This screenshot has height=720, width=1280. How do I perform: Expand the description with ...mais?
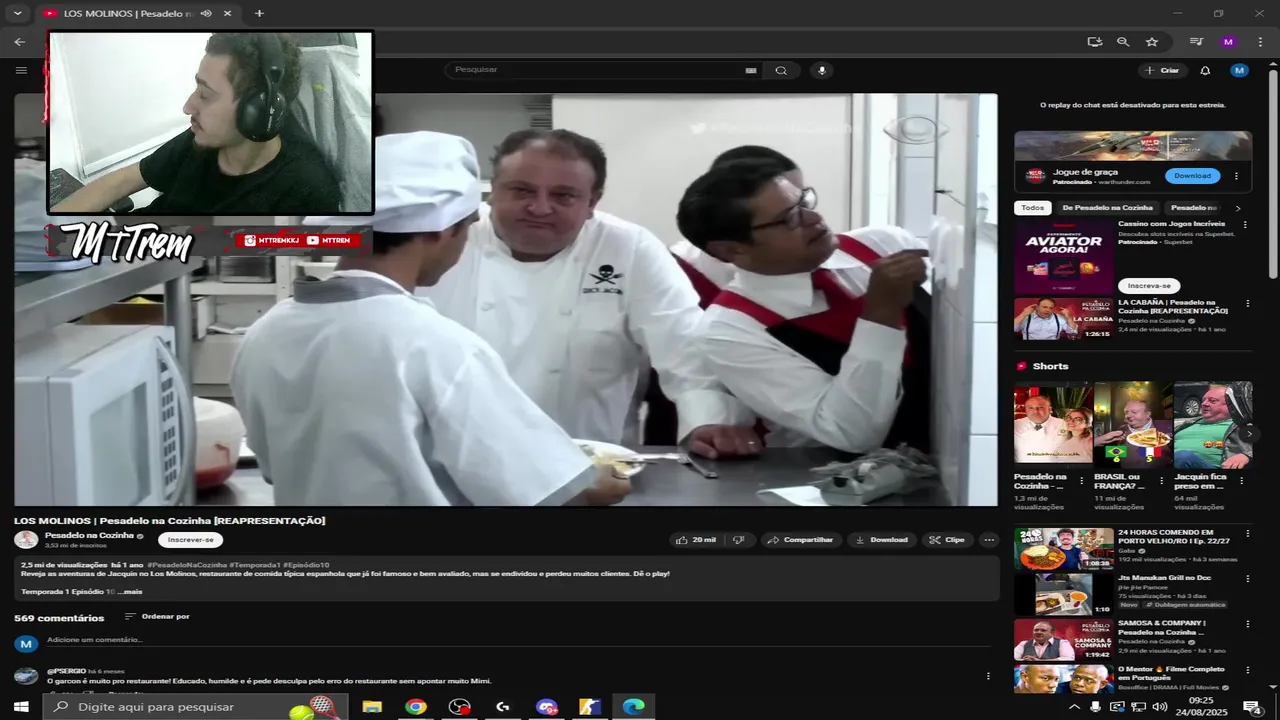coord(129,592)
